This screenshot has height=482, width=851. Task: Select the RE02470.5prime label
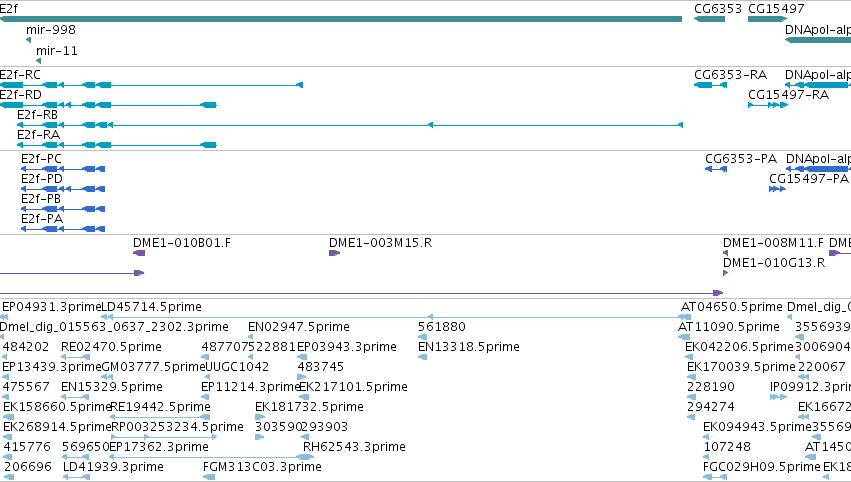pos(111,347)
